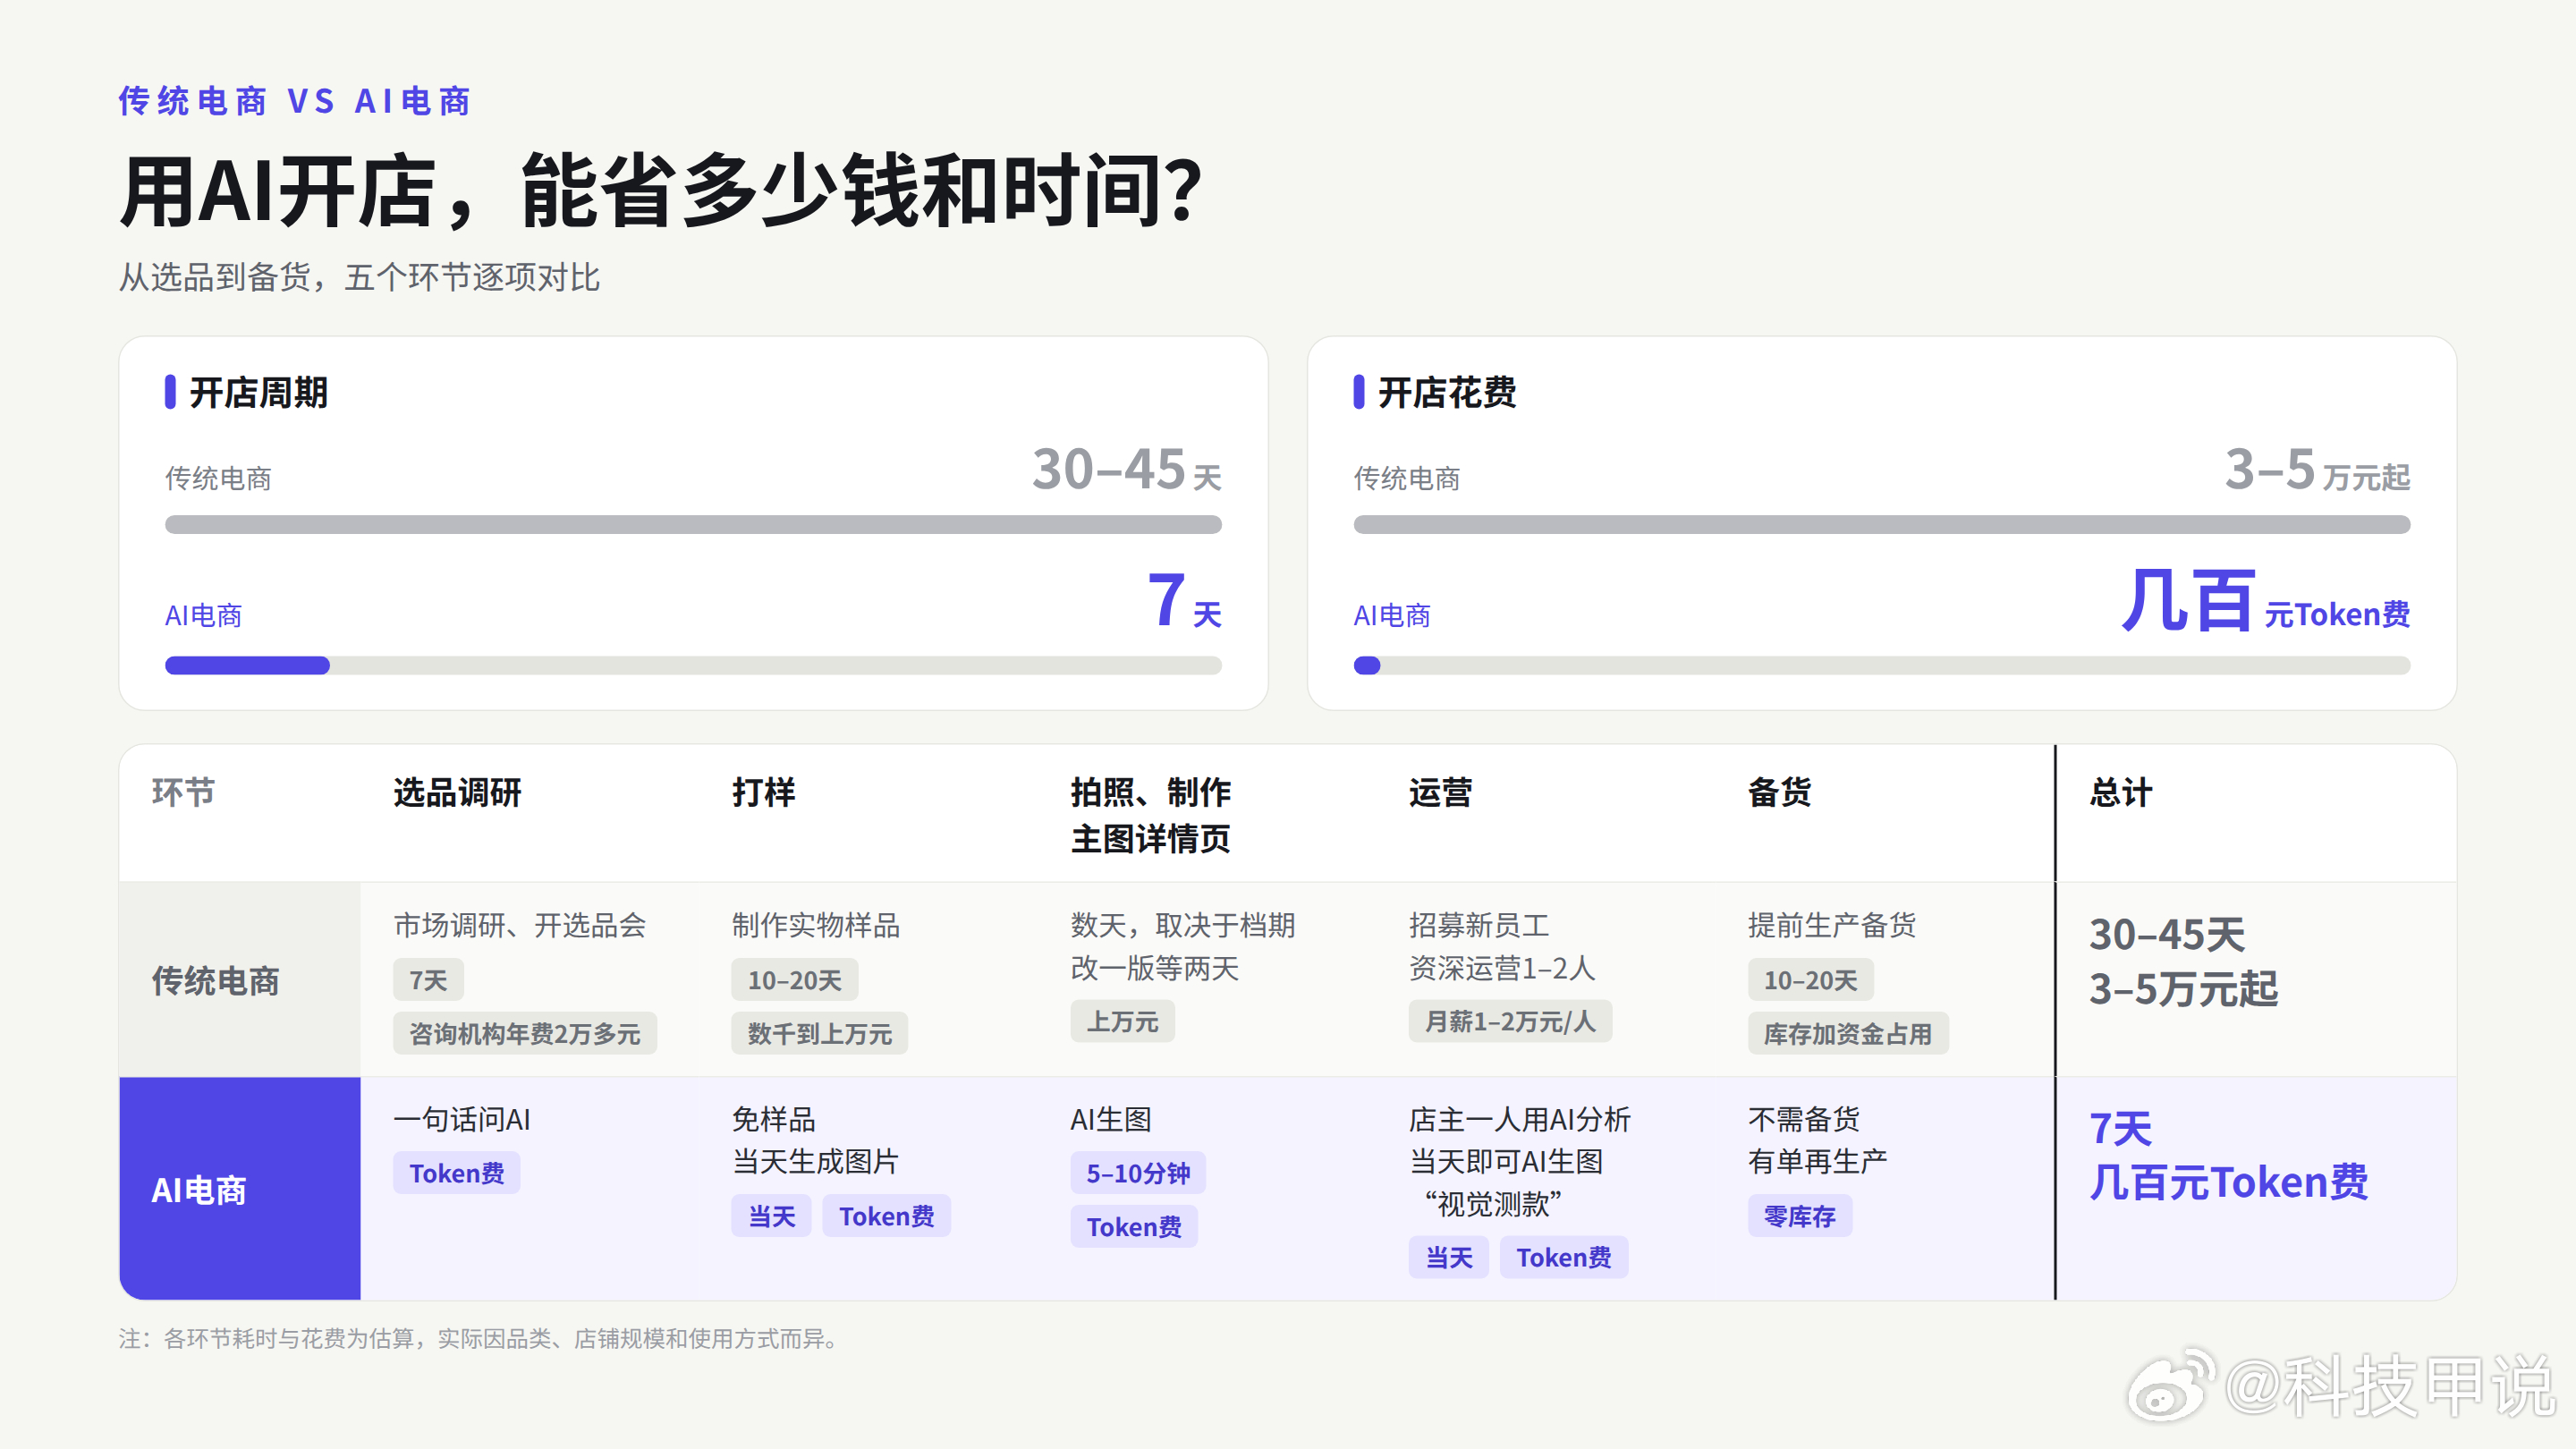Click the '库存加资金占用' tag
2576x1449 pixels.
click(x=1847, y=1033)
